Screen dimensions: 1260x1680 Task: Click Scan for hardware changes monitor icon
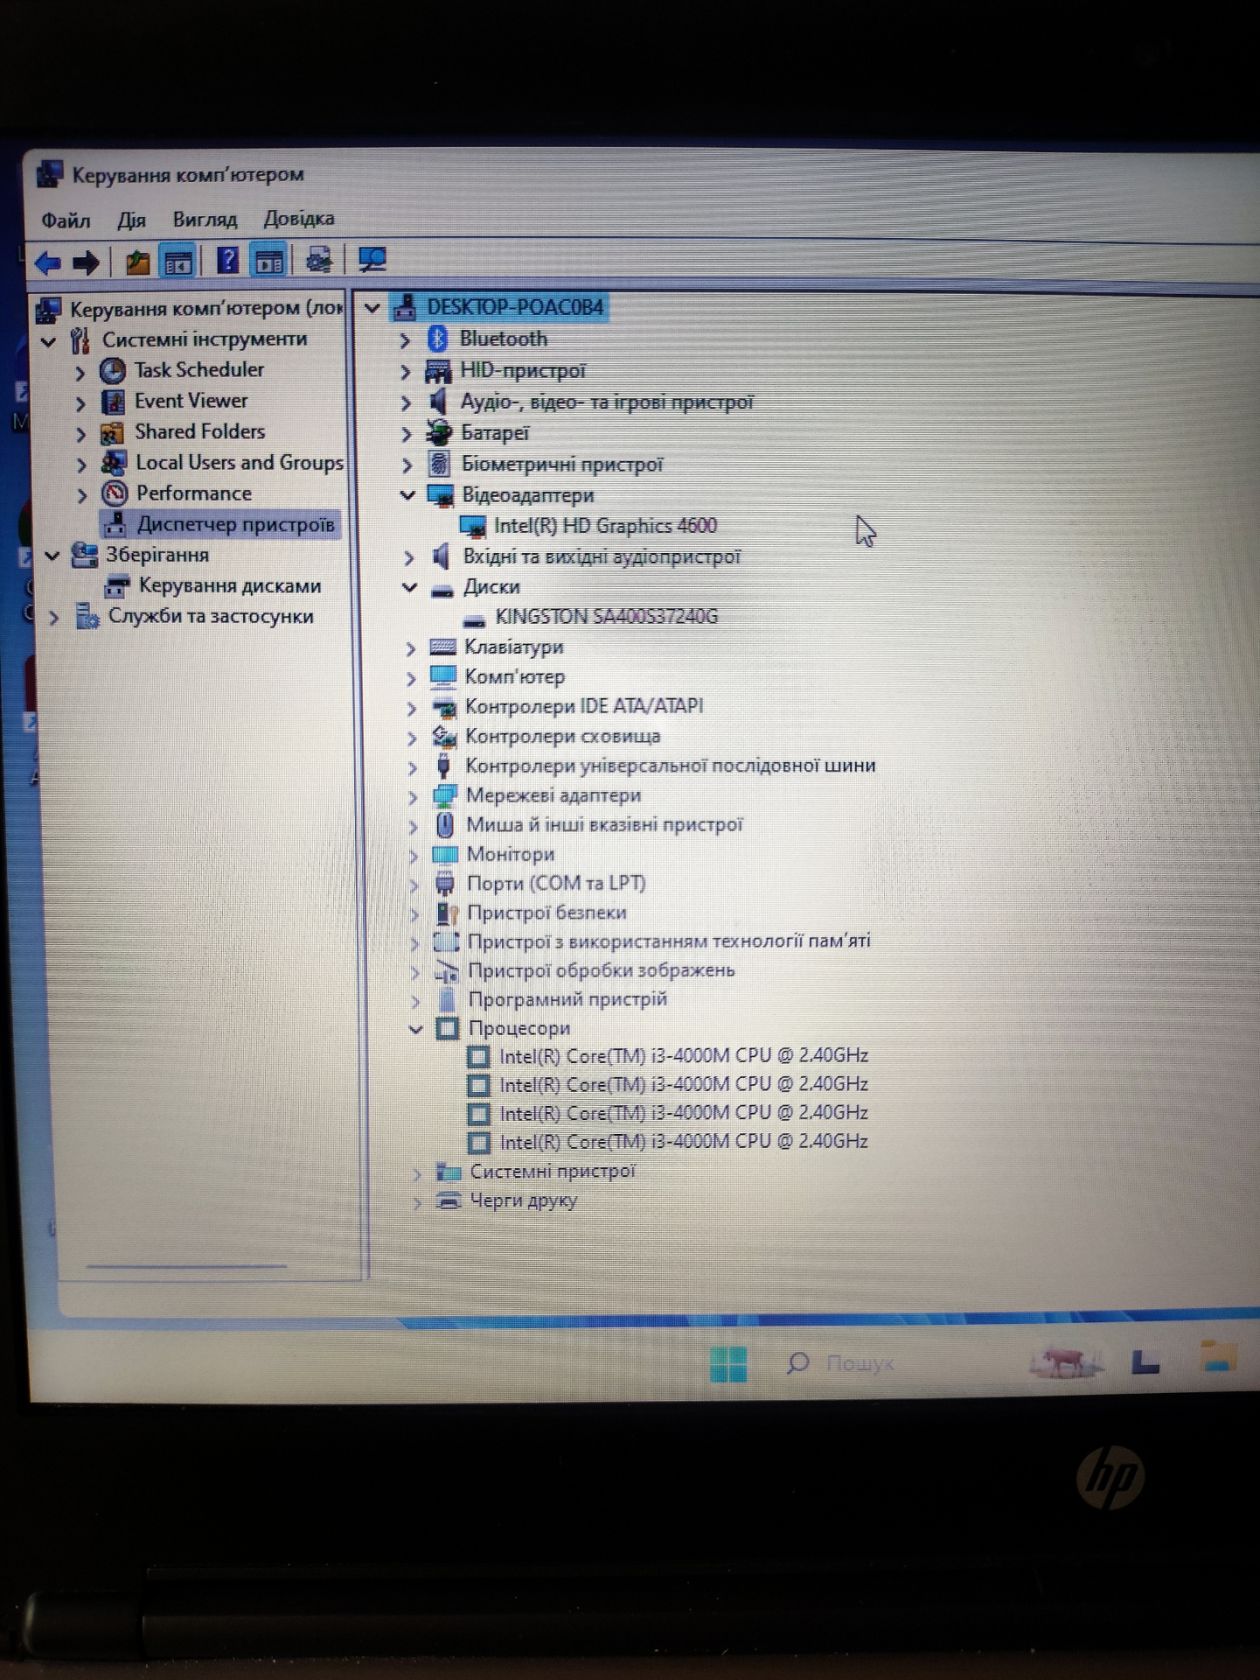tap(372, 260)
